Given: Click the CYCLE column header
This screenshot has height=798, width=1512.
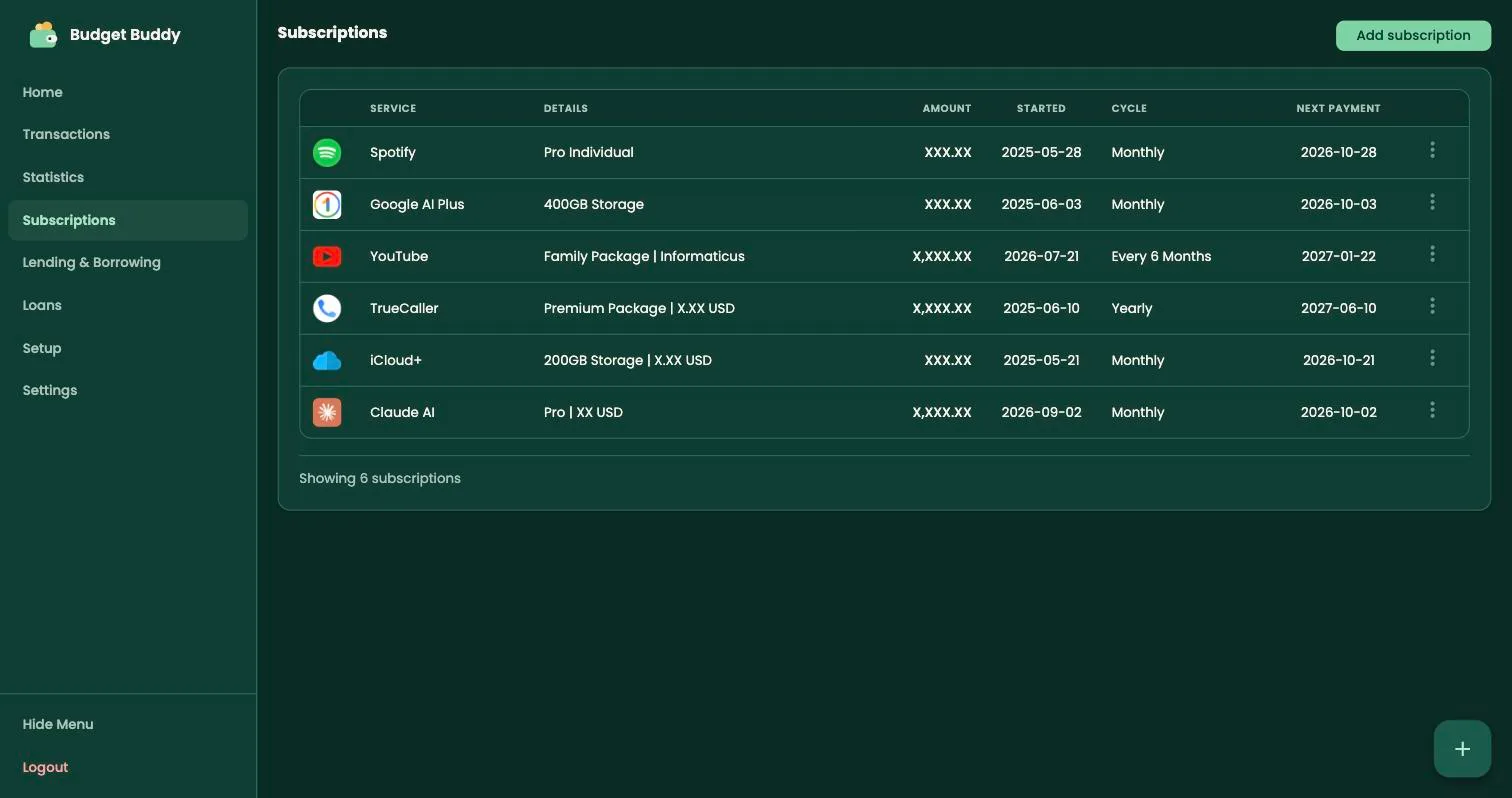Looking at the screenshot, I should tap(1129, 108).
